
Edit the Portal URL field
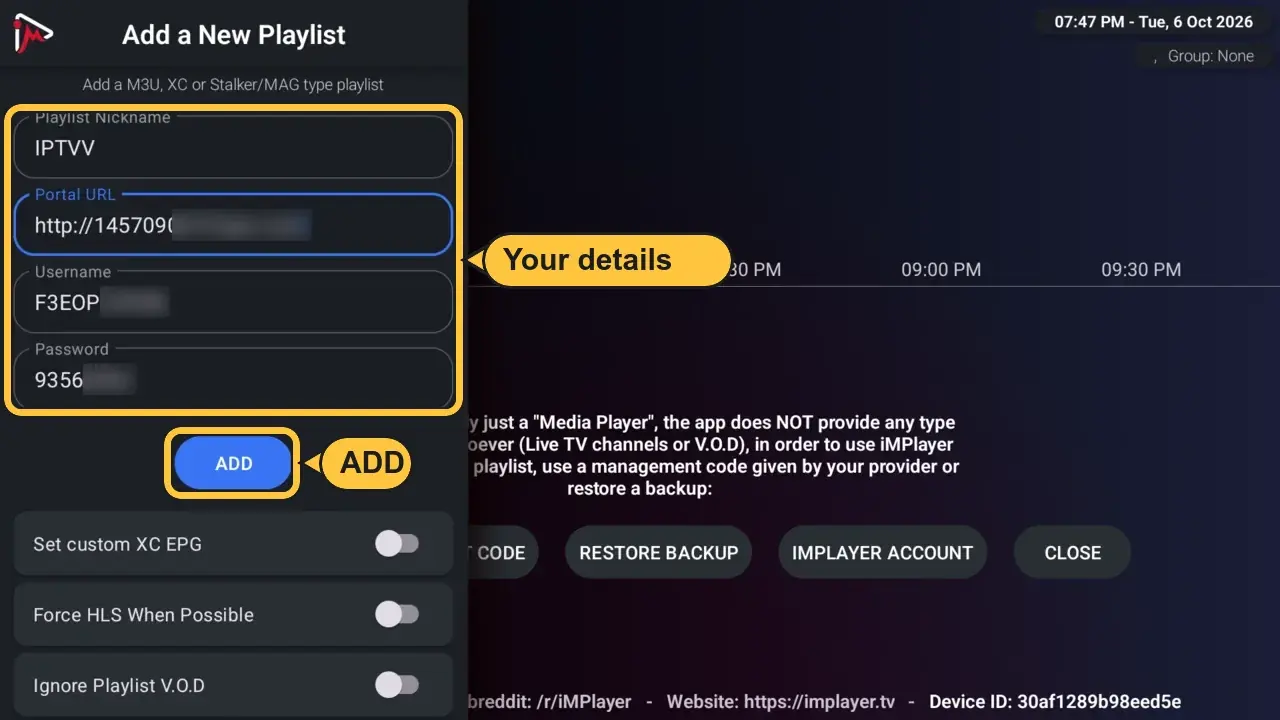tap(233, 224)
